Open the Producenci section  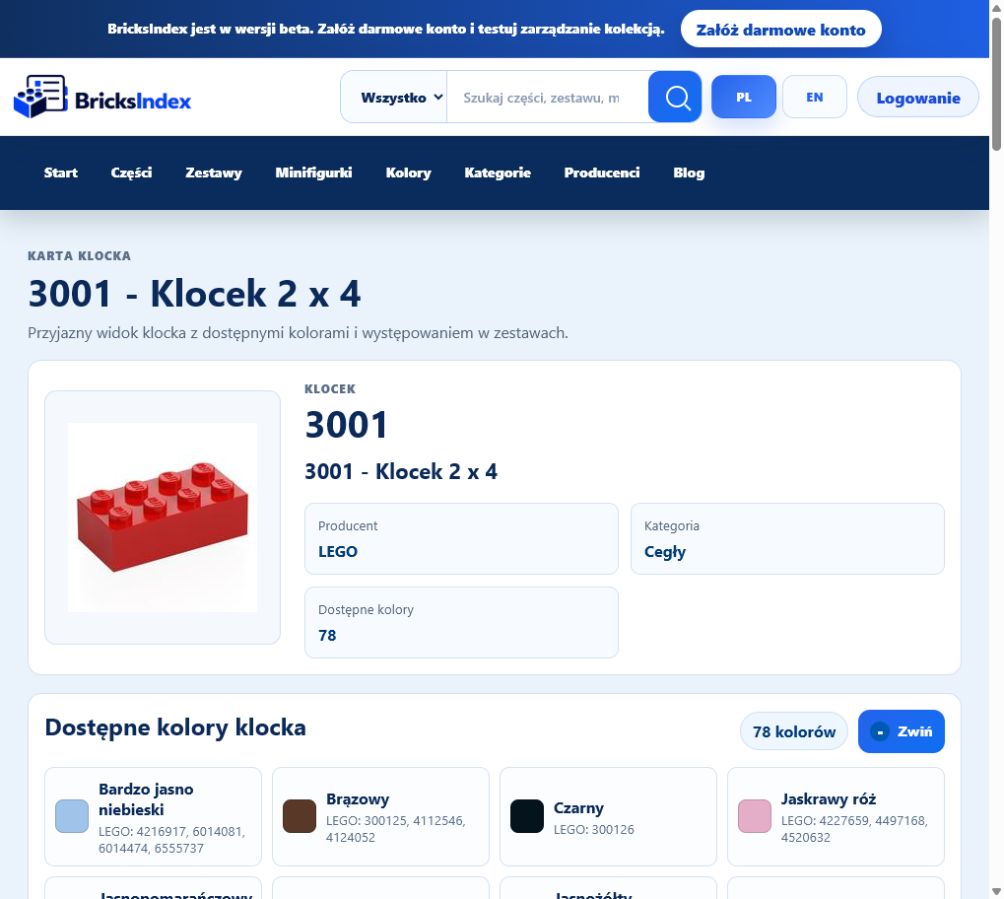pos(602,173)
